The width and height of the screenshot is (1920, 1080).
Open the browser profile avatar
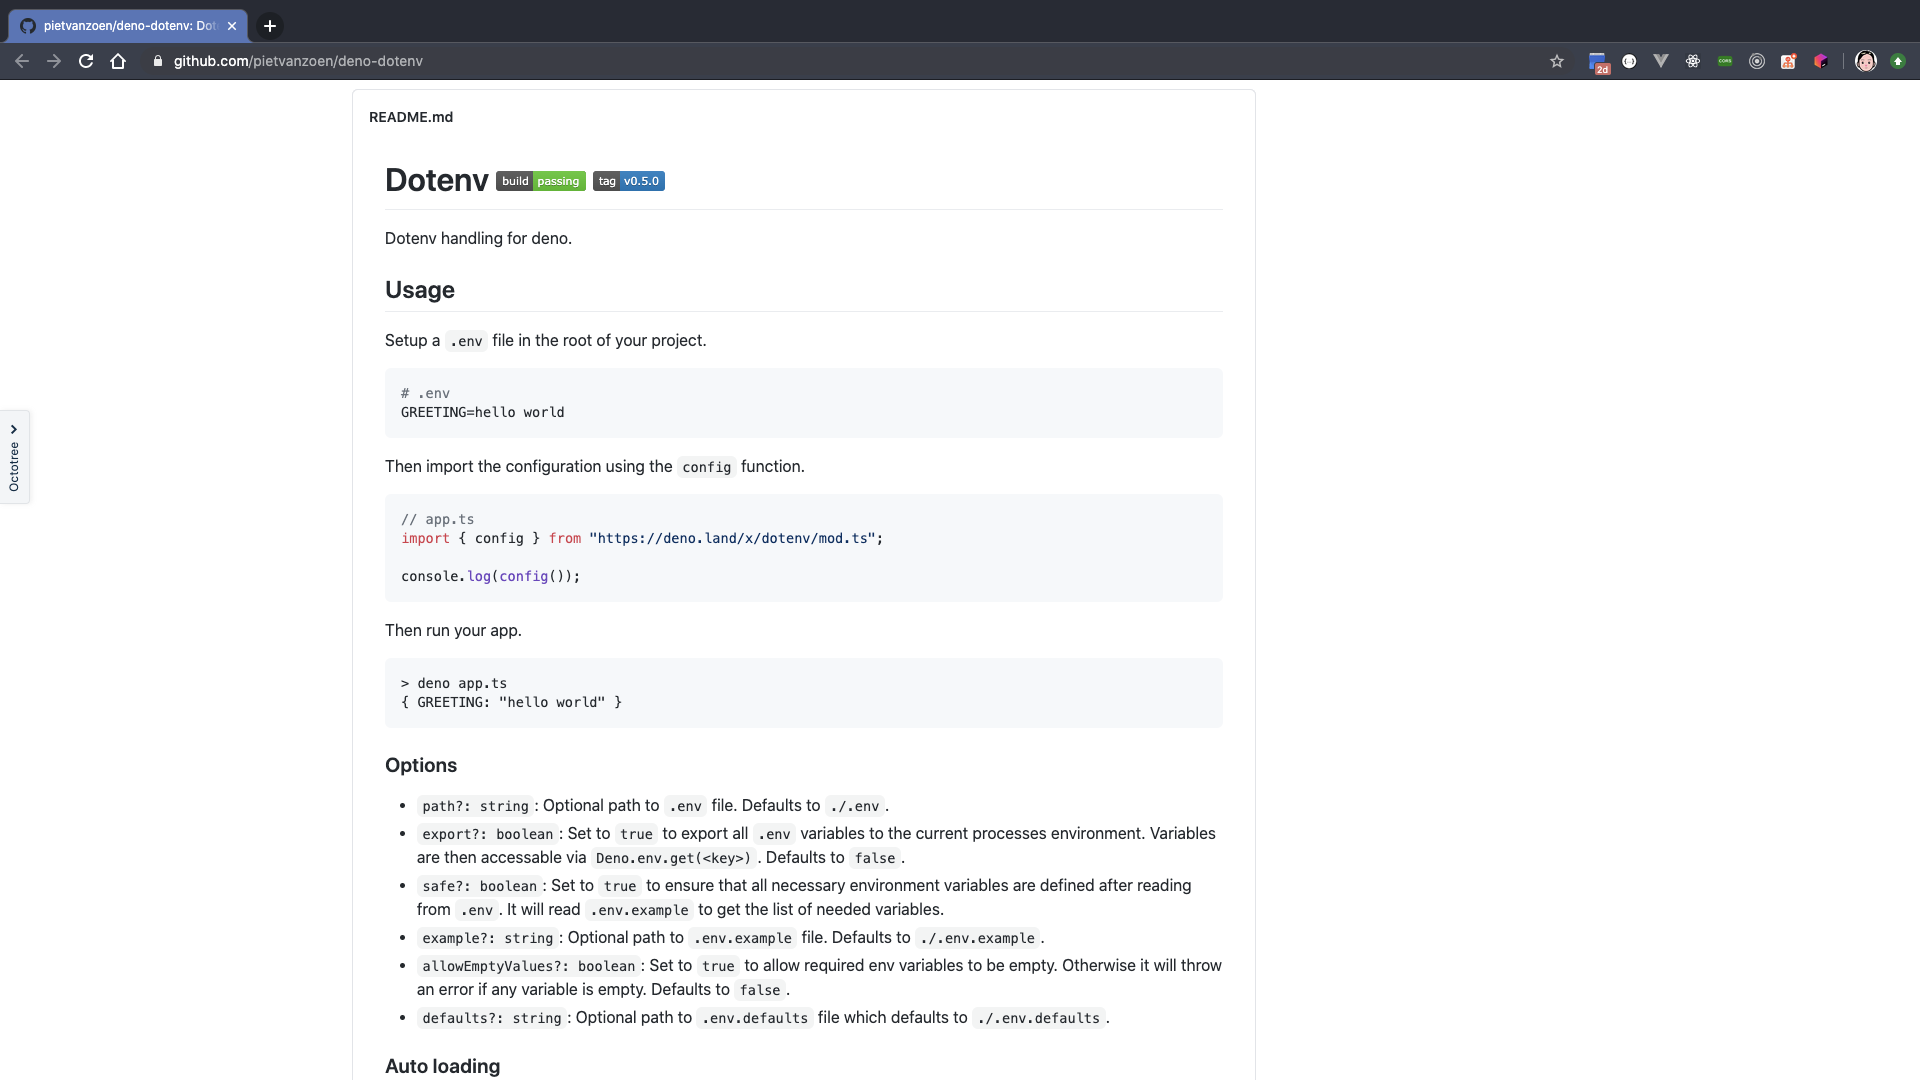[x=1866, y=61]
